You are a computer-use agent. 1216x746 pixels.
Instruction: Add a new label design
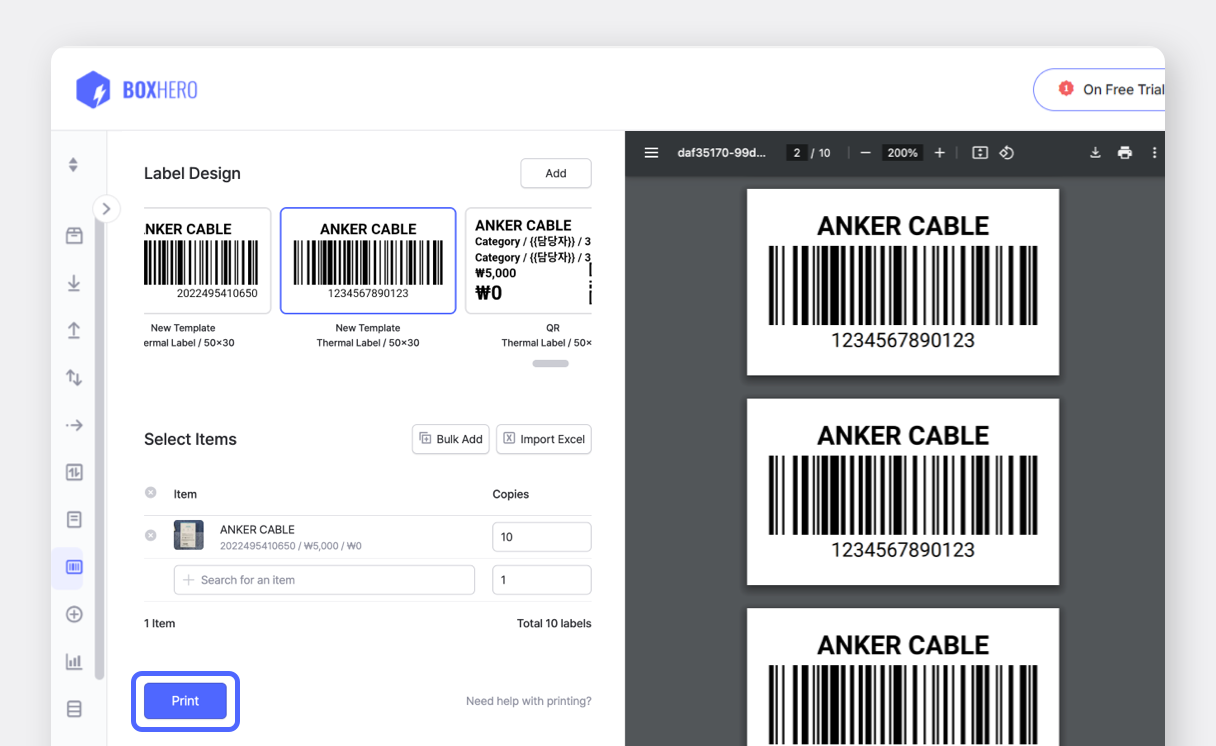coord(555,173)
